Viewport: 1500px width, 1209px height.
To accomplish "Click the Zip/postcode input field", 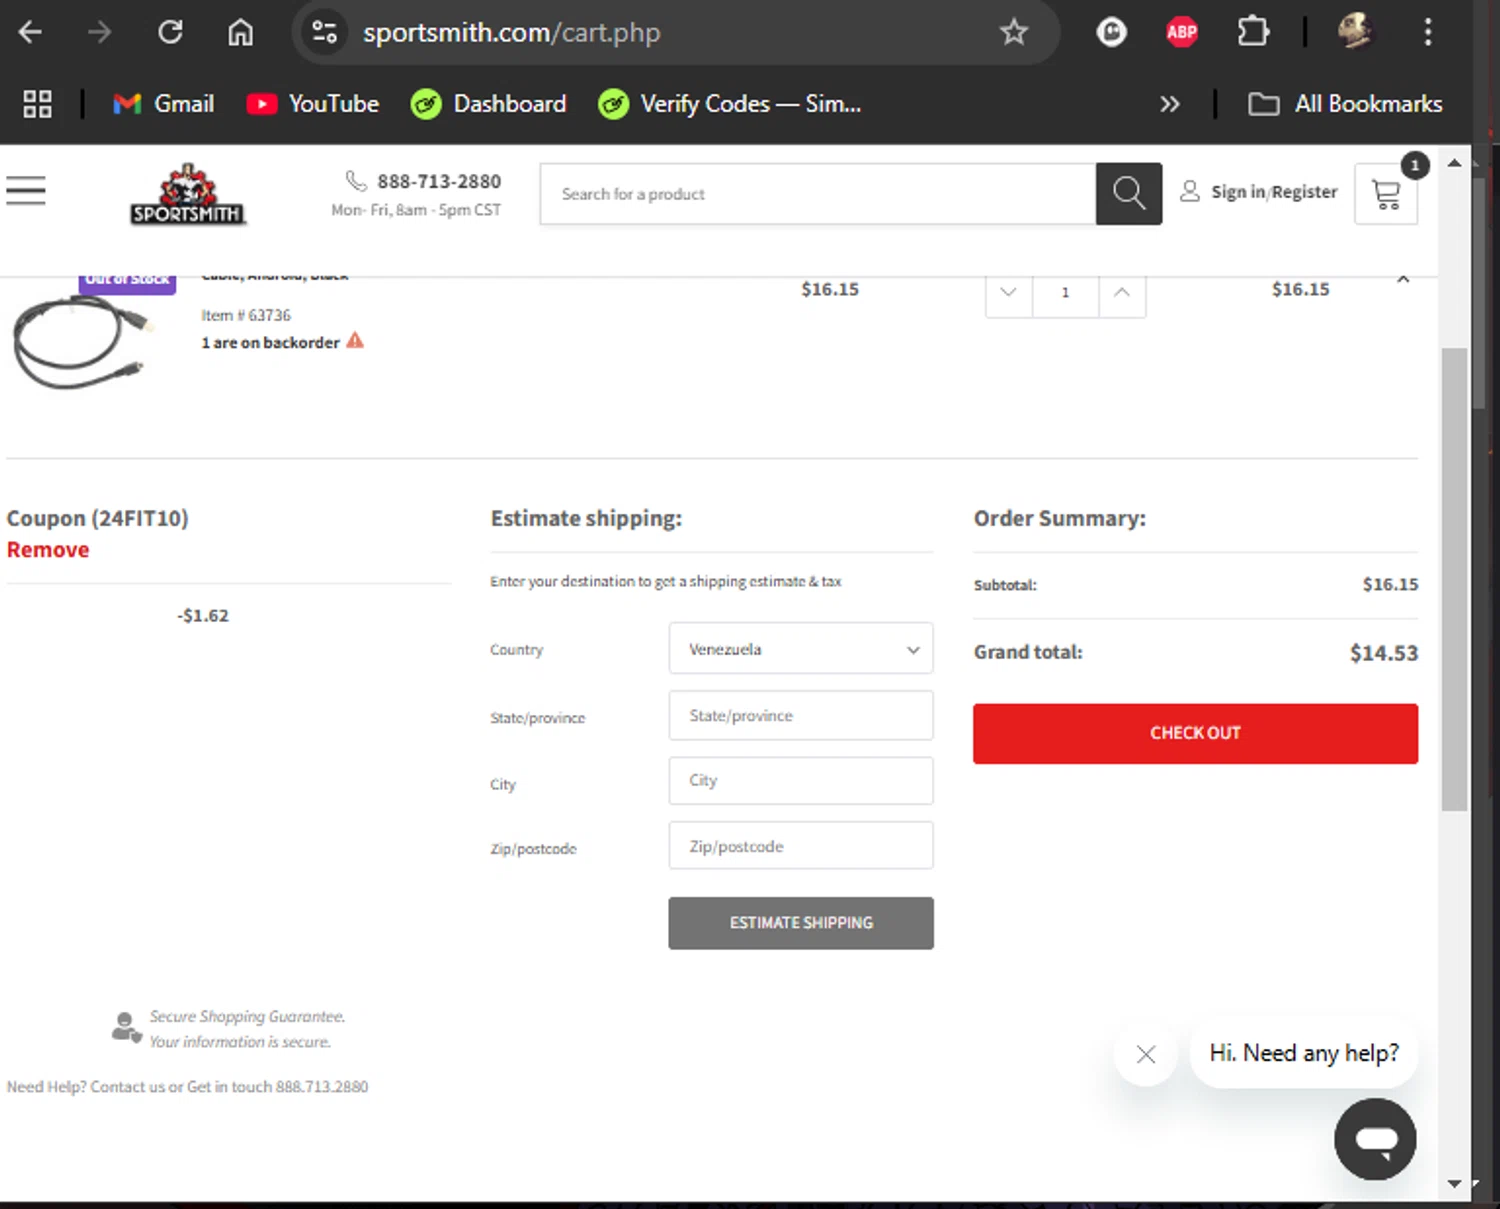I will point(801,846).
